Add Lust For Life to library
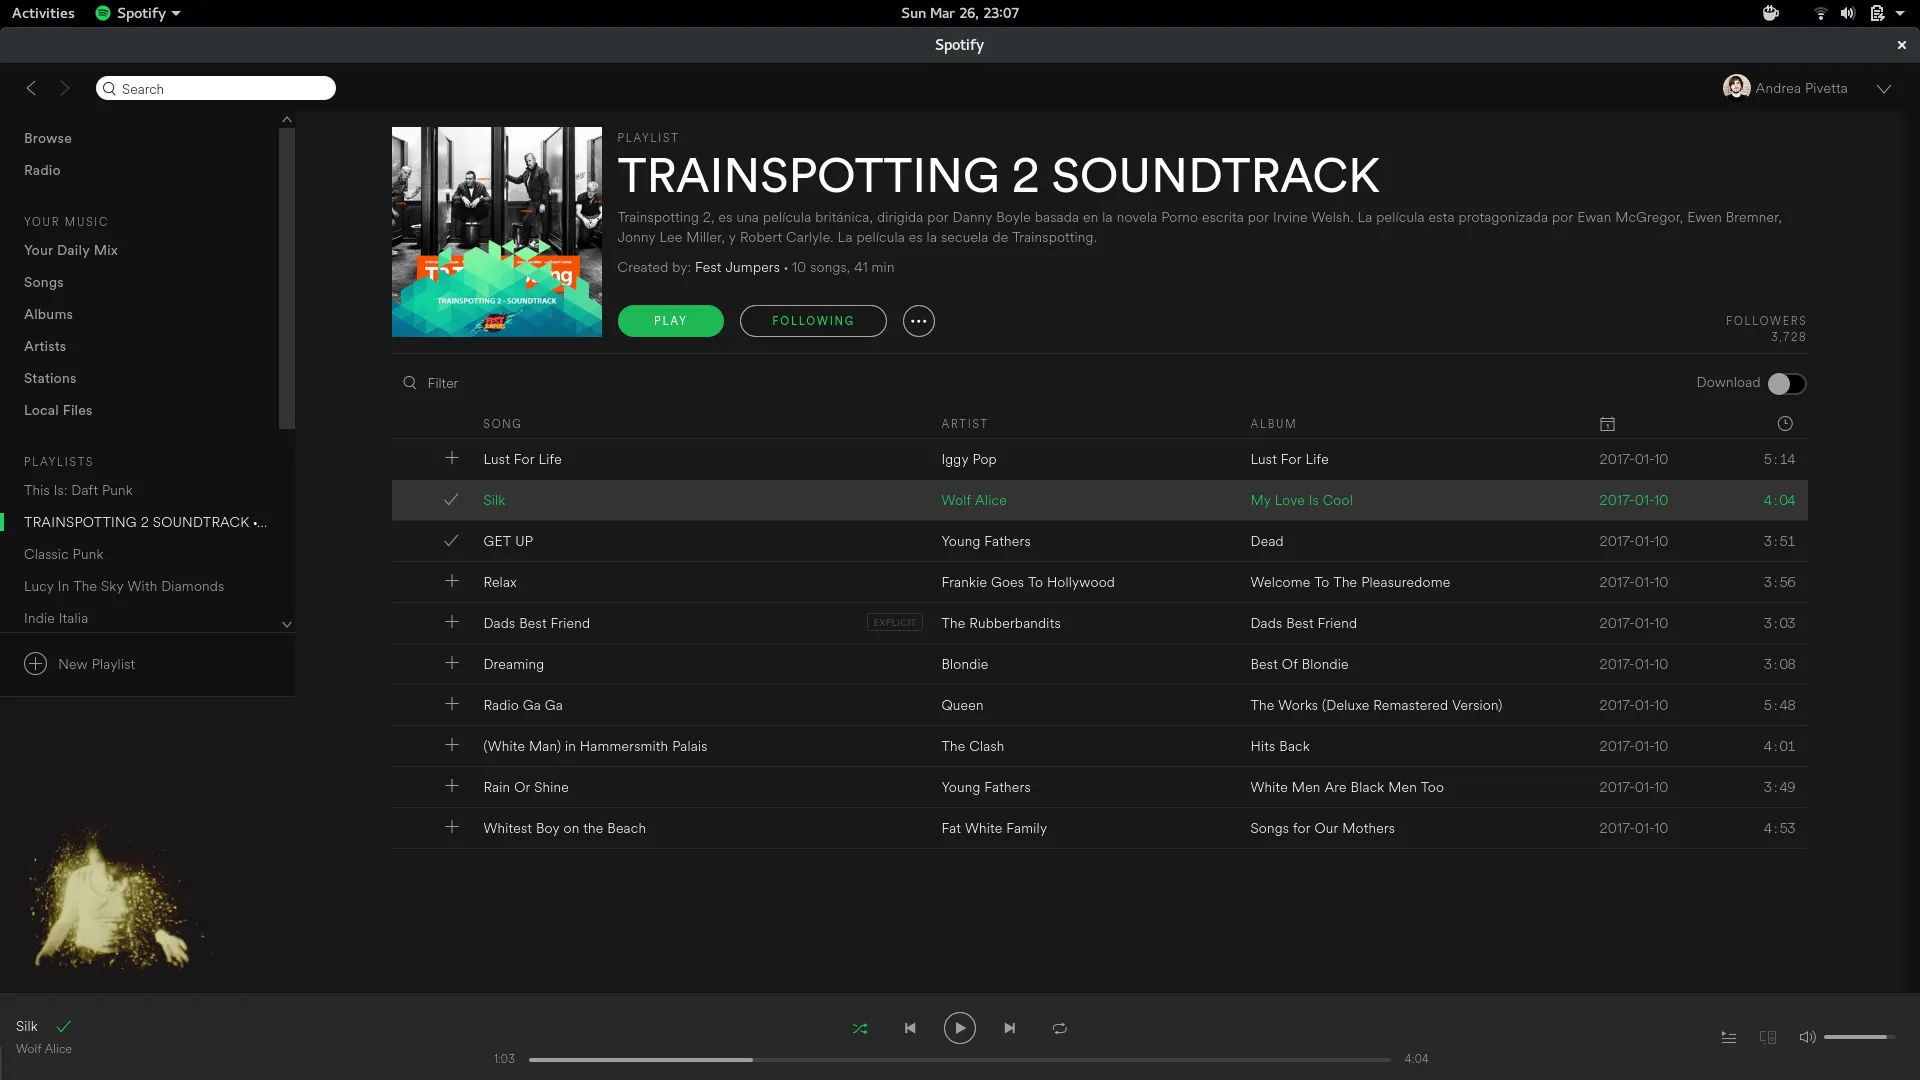Image resolution: width=1920 pixels, height=1080 pixels. click(452, 459)
